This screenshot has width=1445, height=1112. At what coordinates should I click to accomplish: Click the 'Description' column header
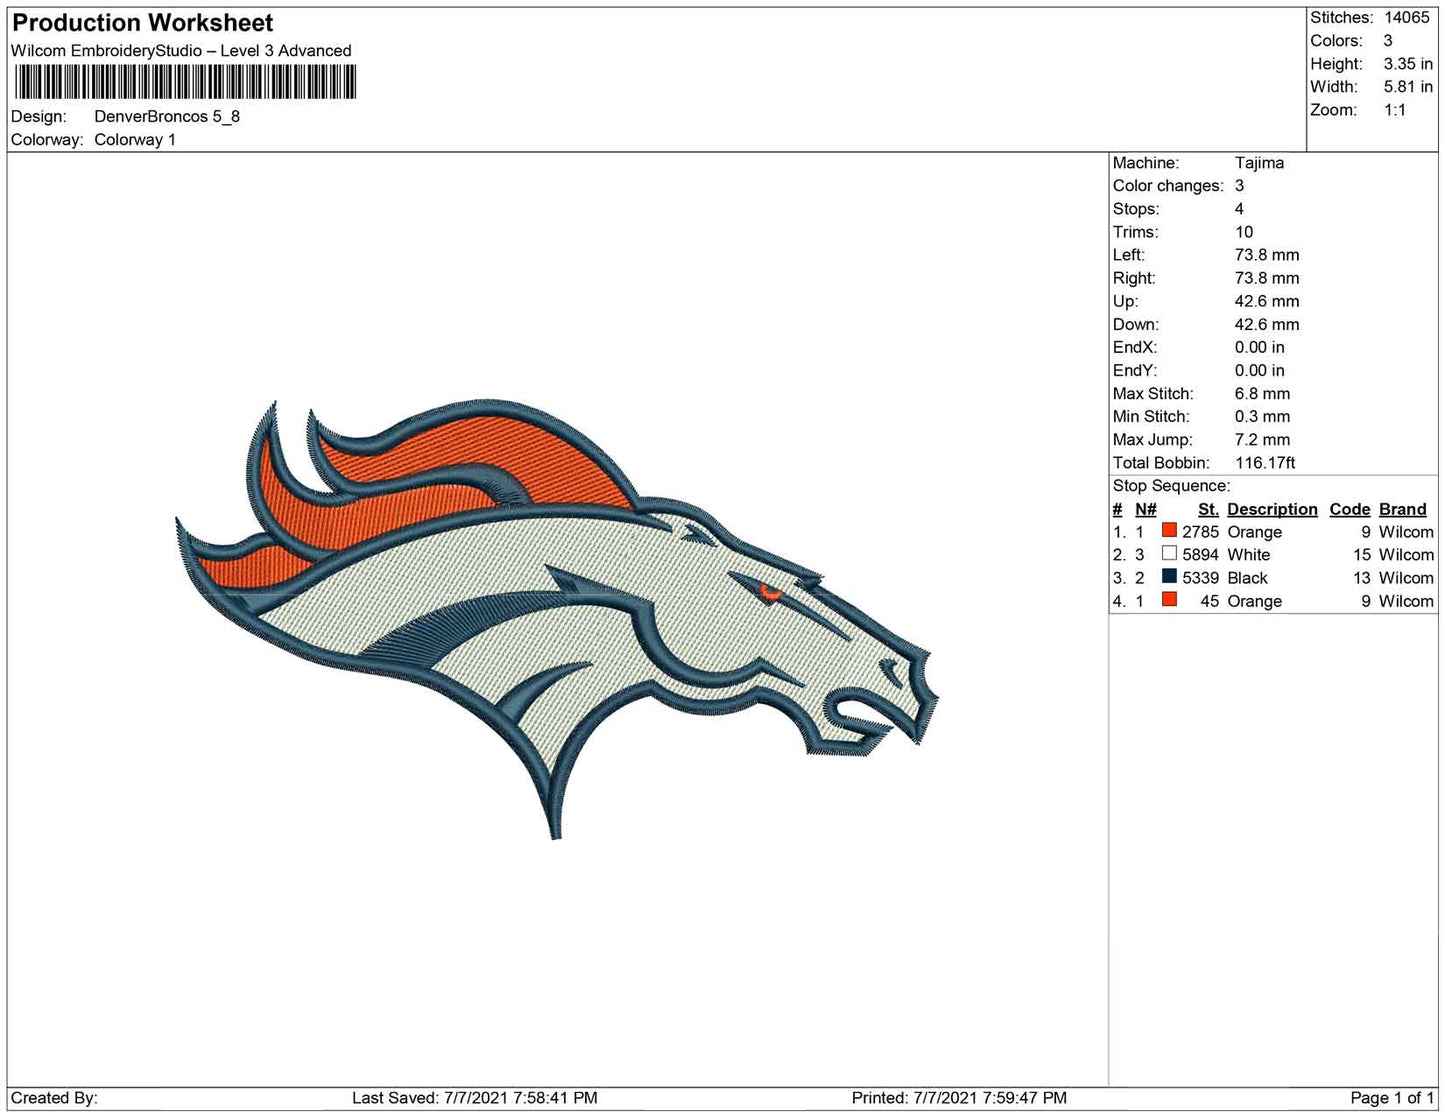click(1272, 509)
